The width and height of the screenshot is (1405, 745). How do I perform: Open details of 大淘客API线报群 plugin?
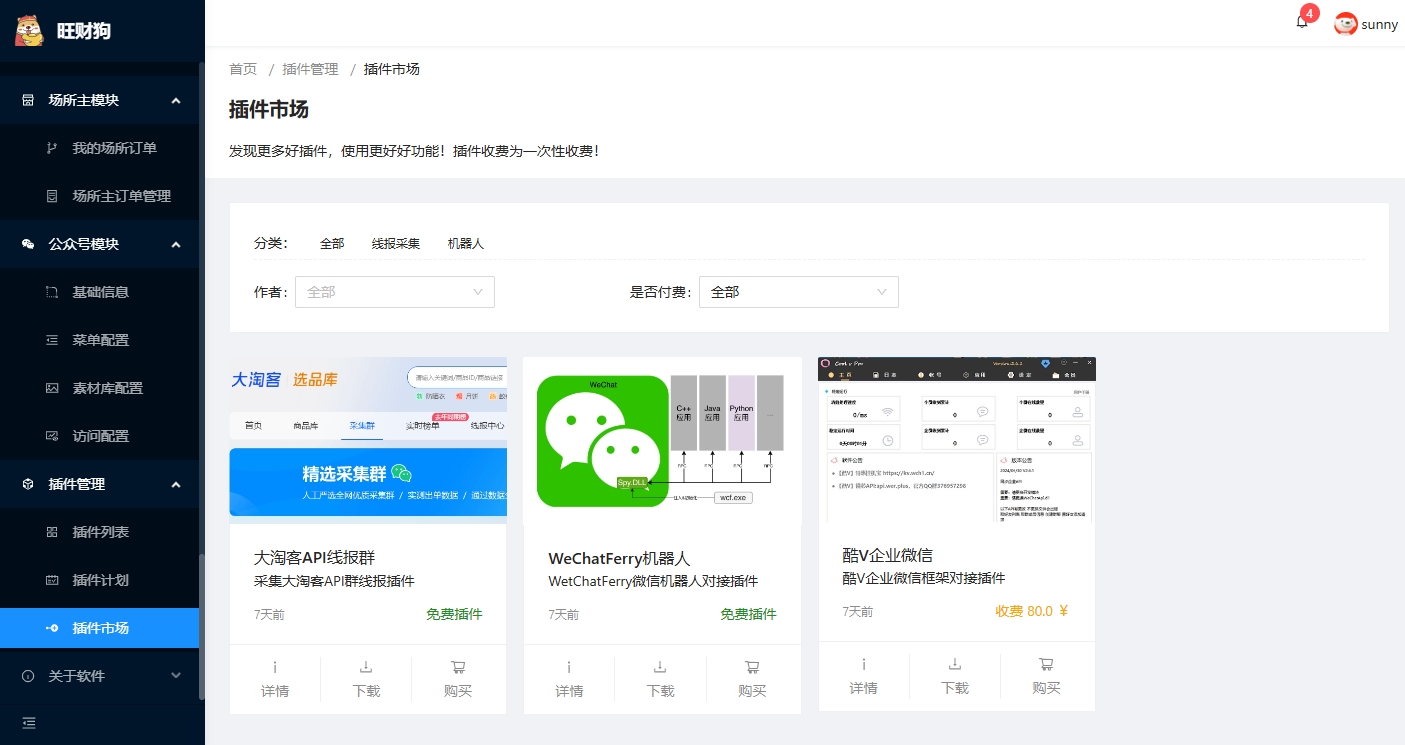click(275, 679)
